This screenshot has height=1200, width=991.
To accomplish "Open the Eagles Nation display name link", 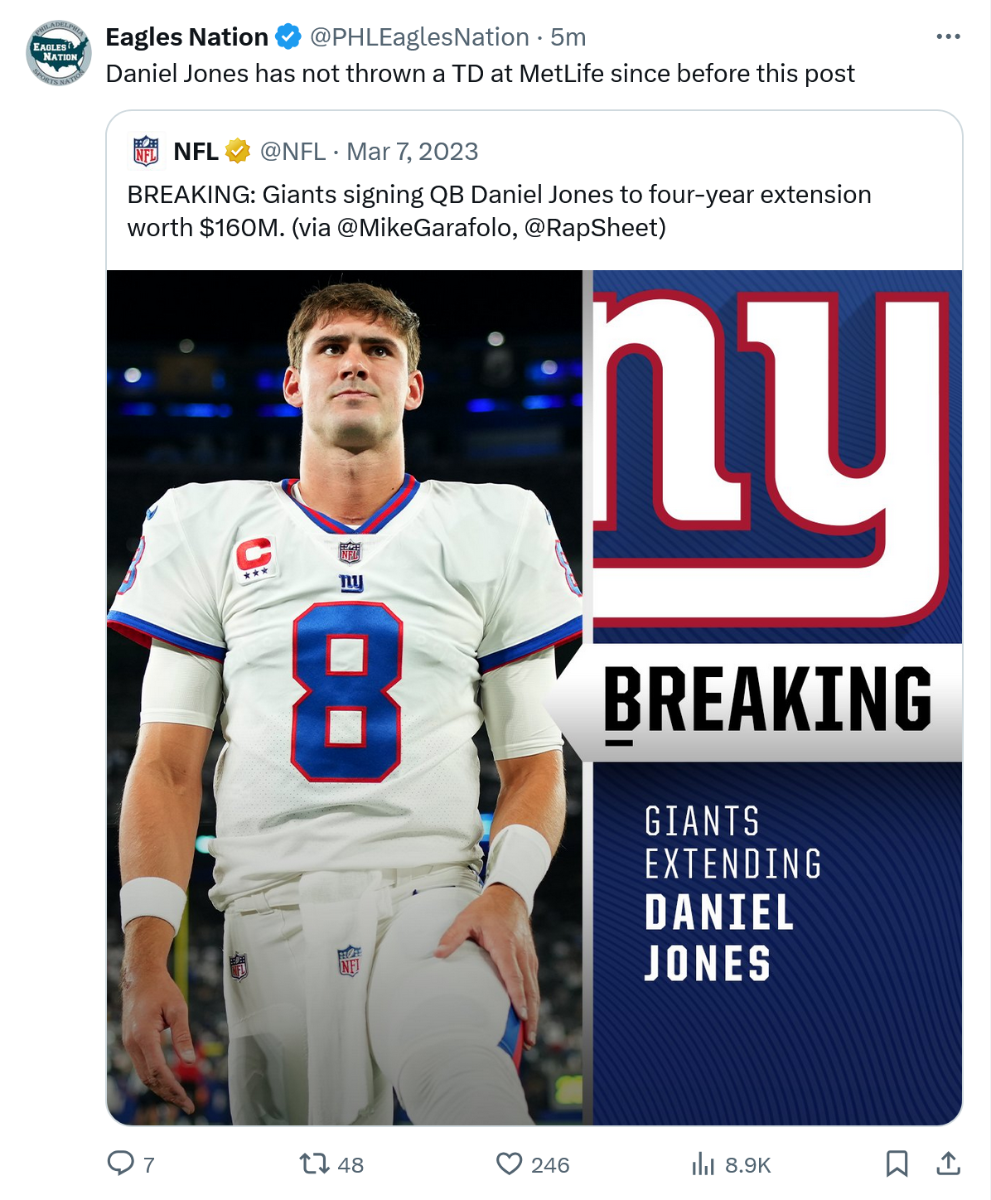I will [187, 38].
